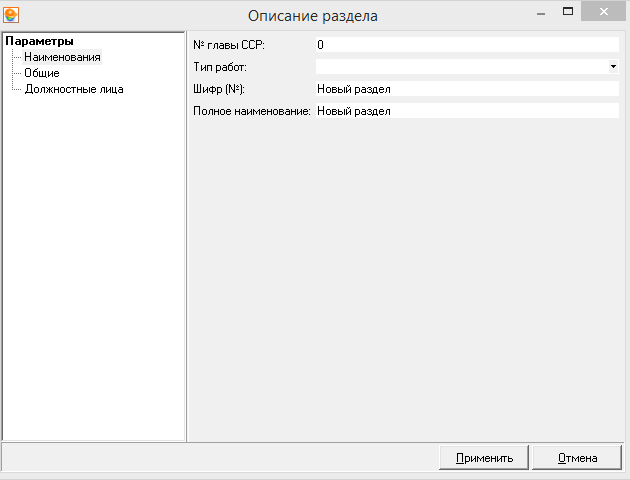
Task: Focus the Шифр (№) text field
Action: coord(467,89)
